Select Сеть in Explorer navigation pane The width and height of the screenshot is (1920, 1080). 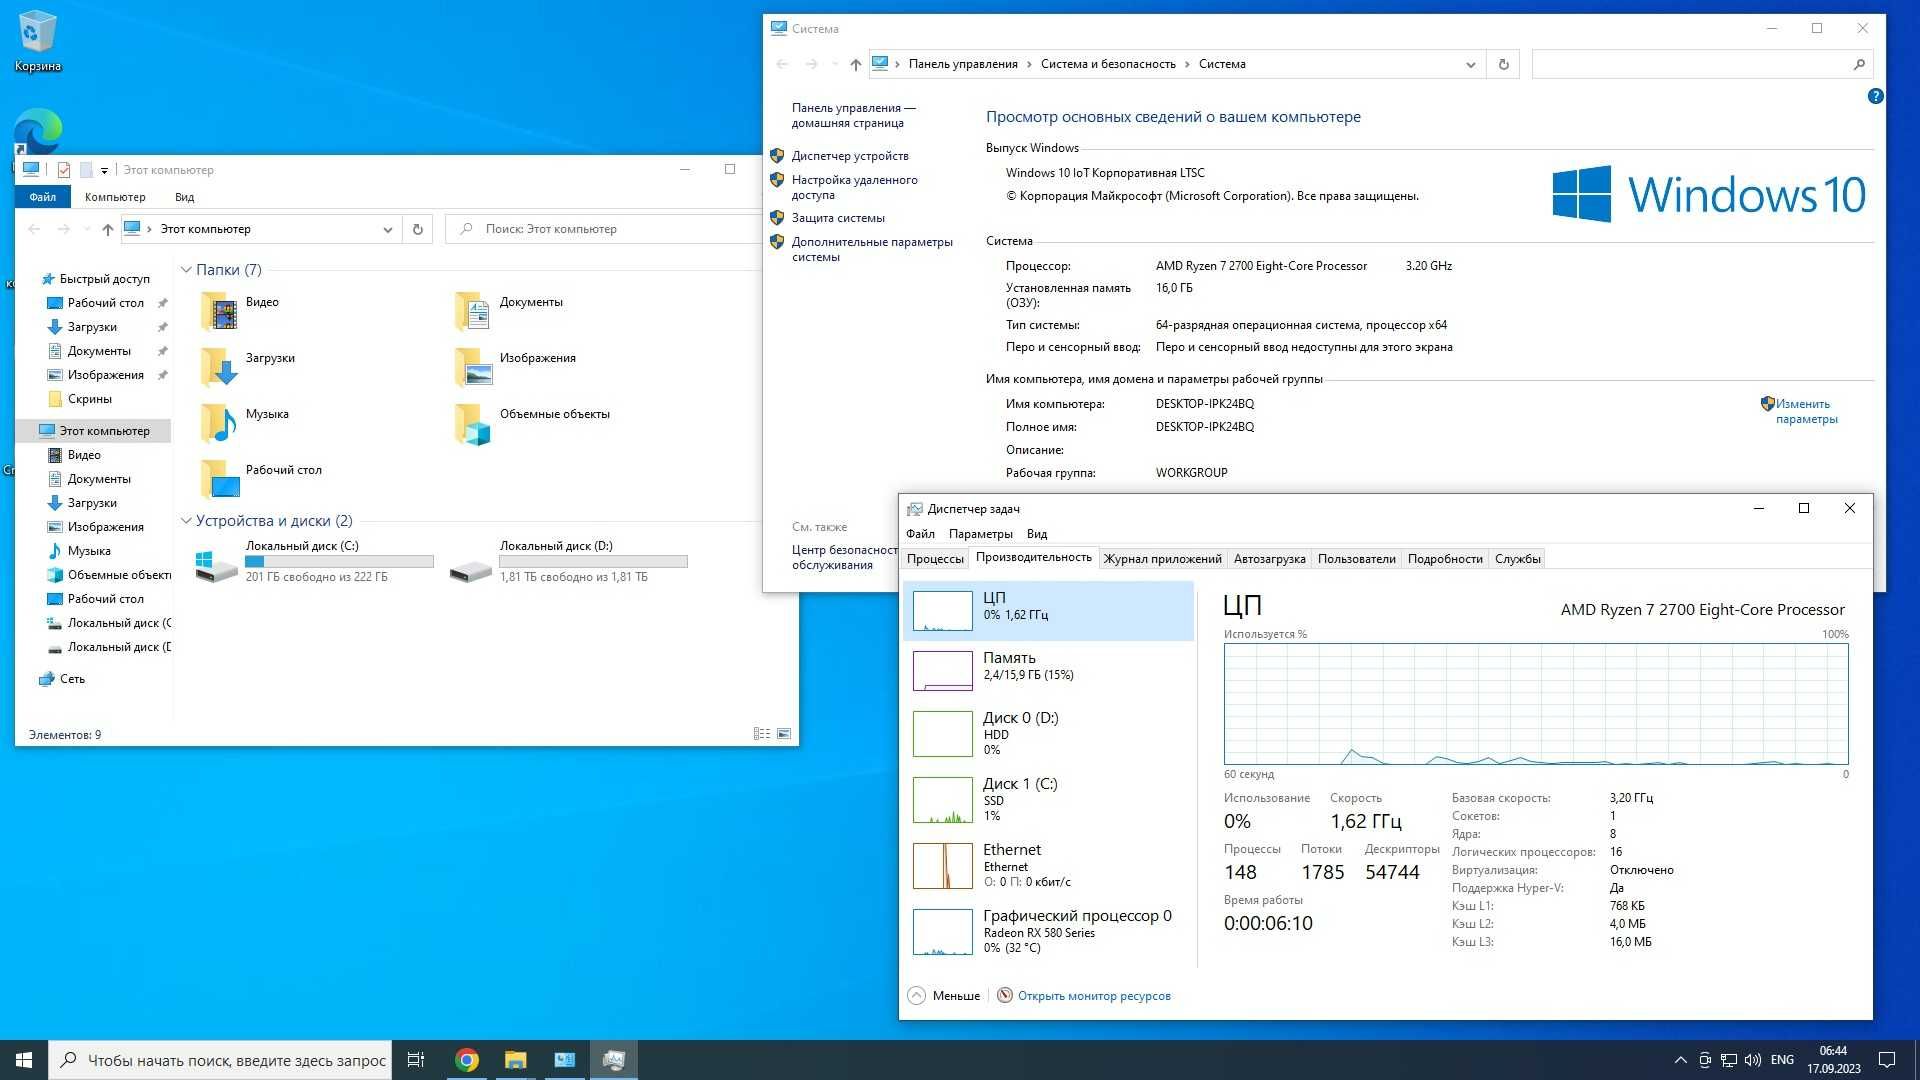(x=72, y=679)
